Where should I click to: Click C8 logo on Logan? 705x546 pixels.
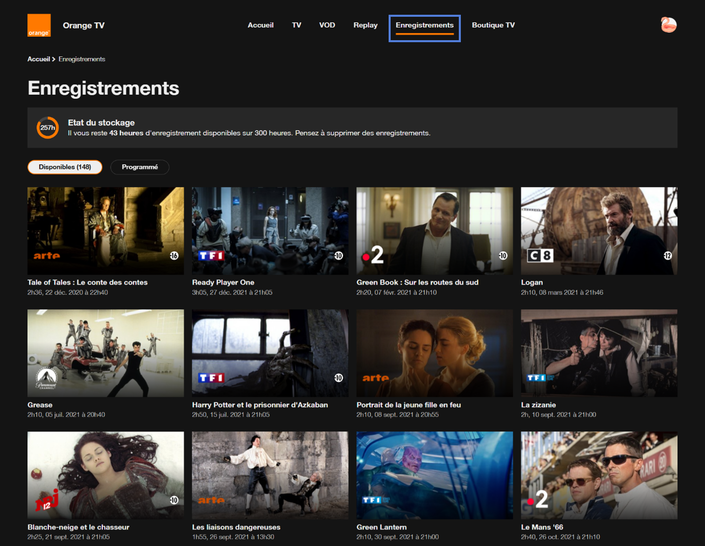point(540,255)
